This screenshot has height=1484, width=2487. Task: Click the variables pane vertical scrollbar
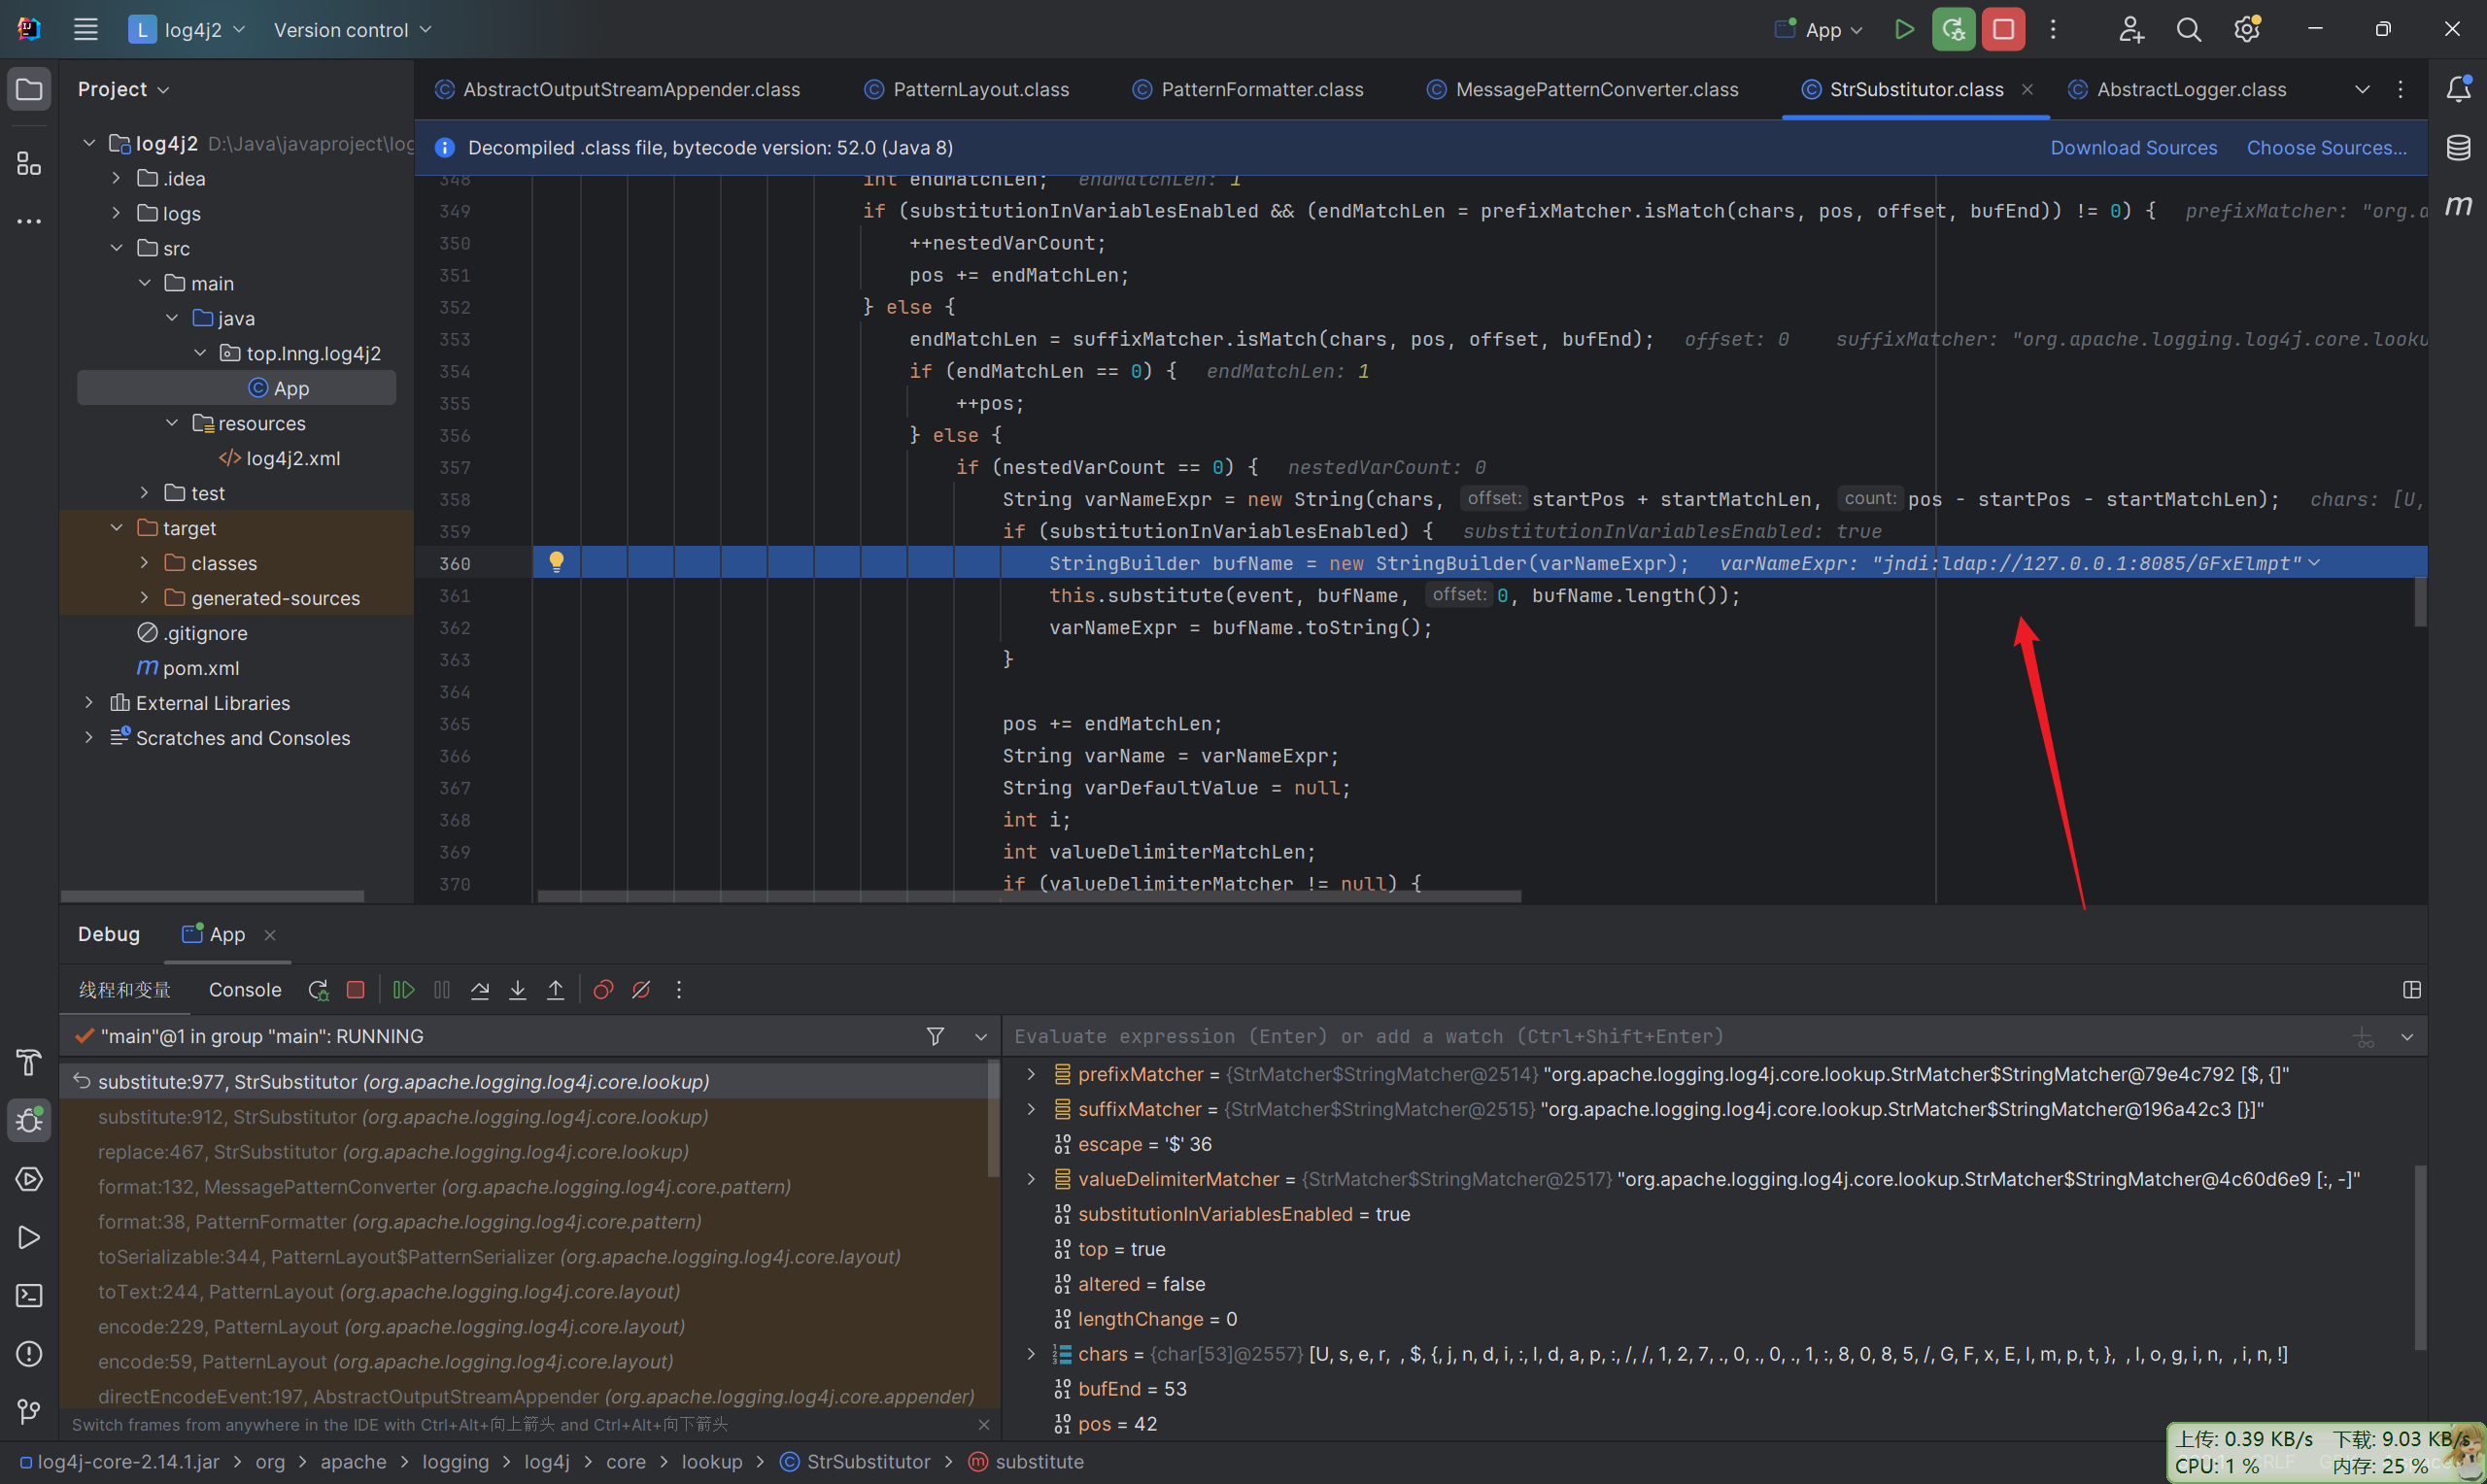coord(2420,1257)
